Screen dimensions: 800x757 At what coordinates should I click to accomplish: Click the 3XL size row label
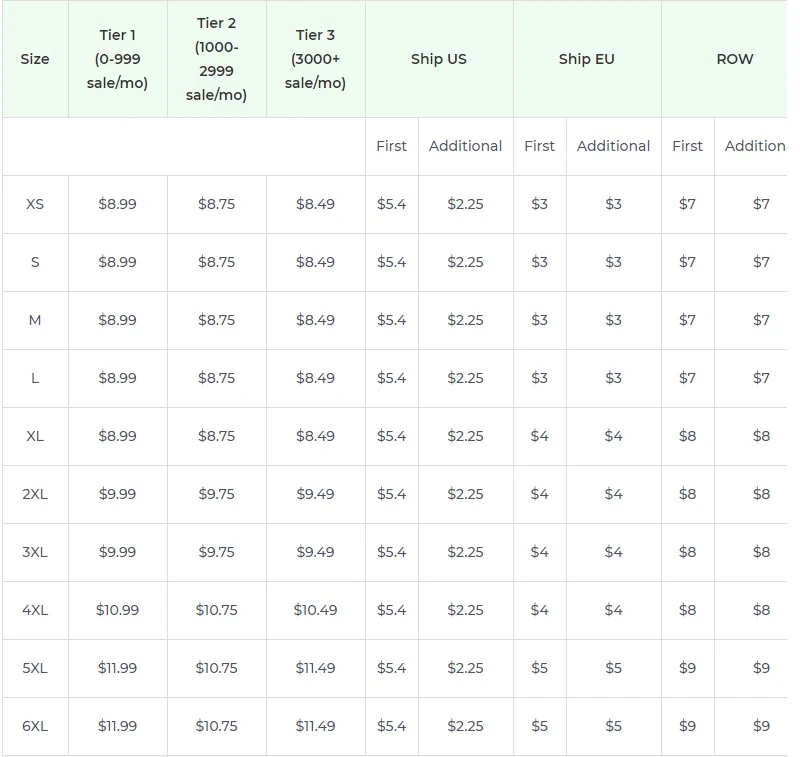[35, 552]
